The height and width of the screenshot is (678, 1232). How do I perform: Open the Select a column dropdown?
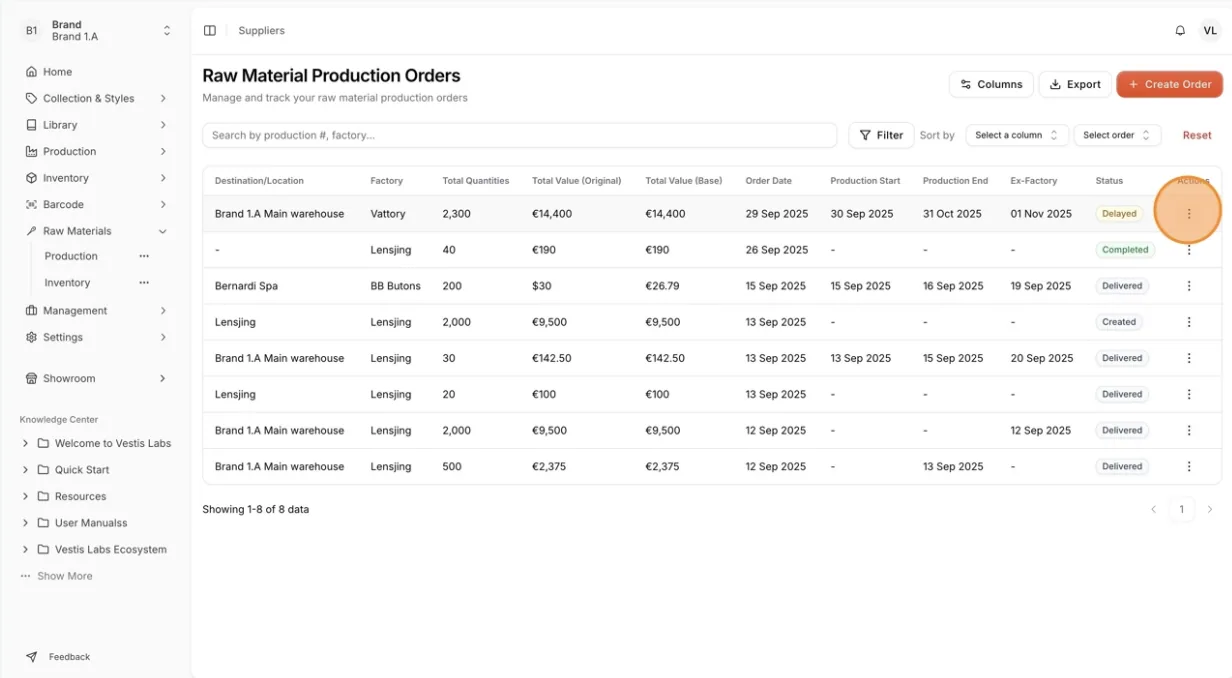point(1017,135)
